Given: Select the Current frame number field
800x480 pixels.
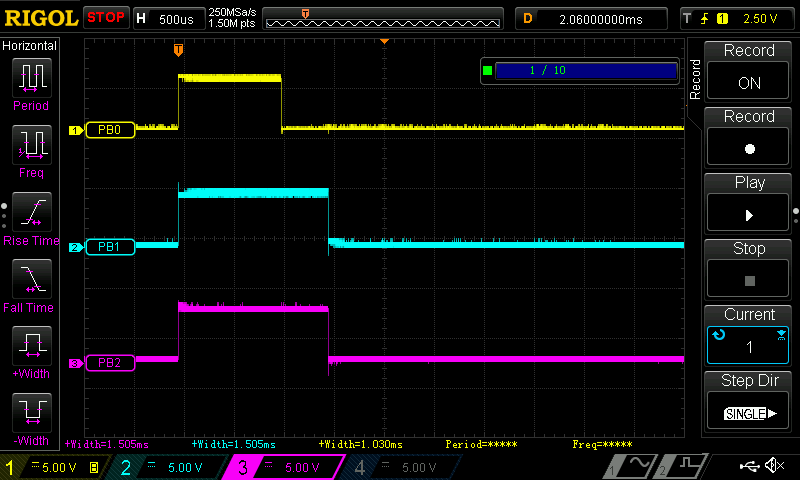Looking at the screenshot, I should pyautogui.click(x=748, y=346).
